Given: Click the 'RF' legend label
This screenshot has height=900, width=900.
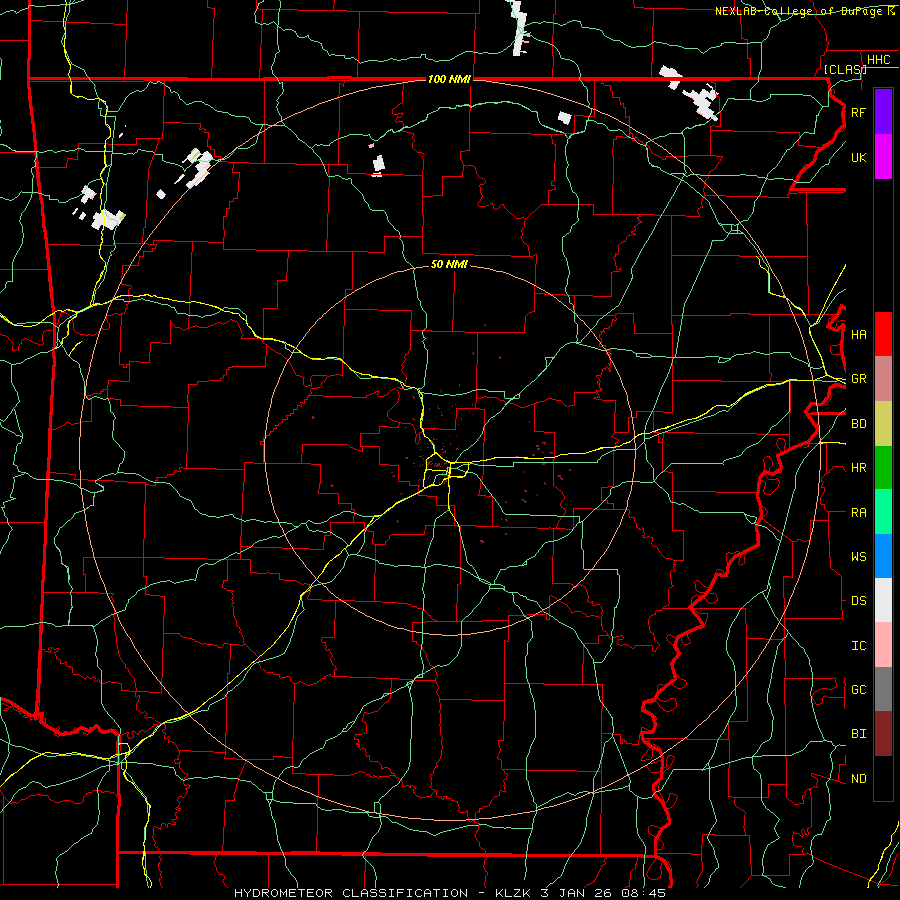Looking at the screenshot, I should click(859, 112).
